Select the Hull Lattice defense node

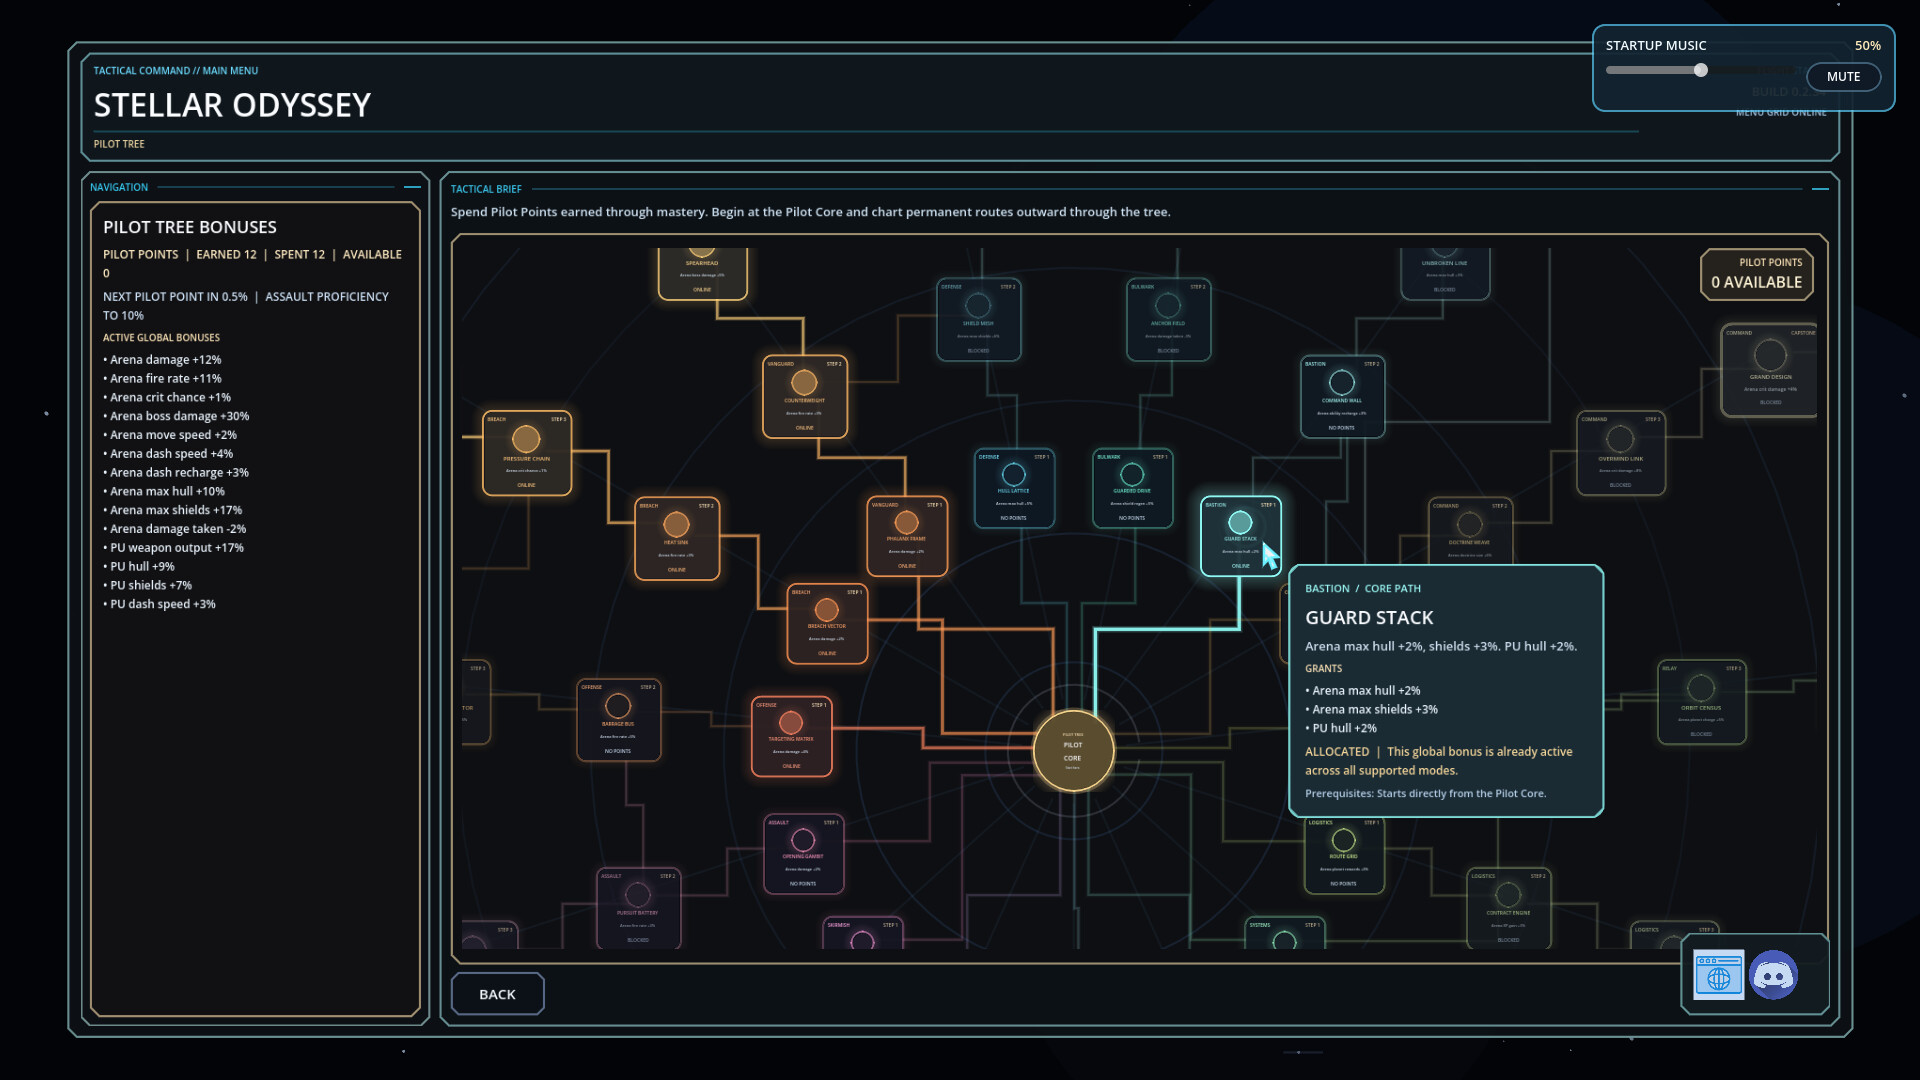(1014, 488)
